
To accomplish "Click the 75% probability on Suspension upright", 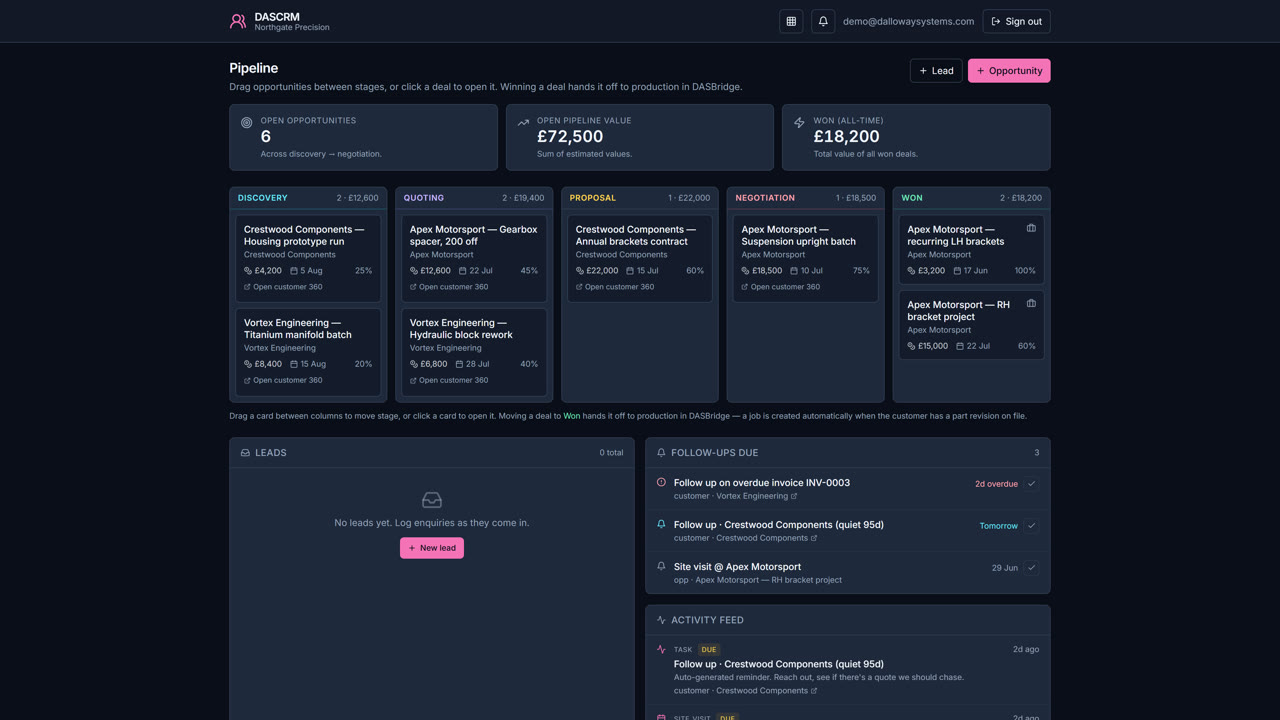I will point(861,271).
